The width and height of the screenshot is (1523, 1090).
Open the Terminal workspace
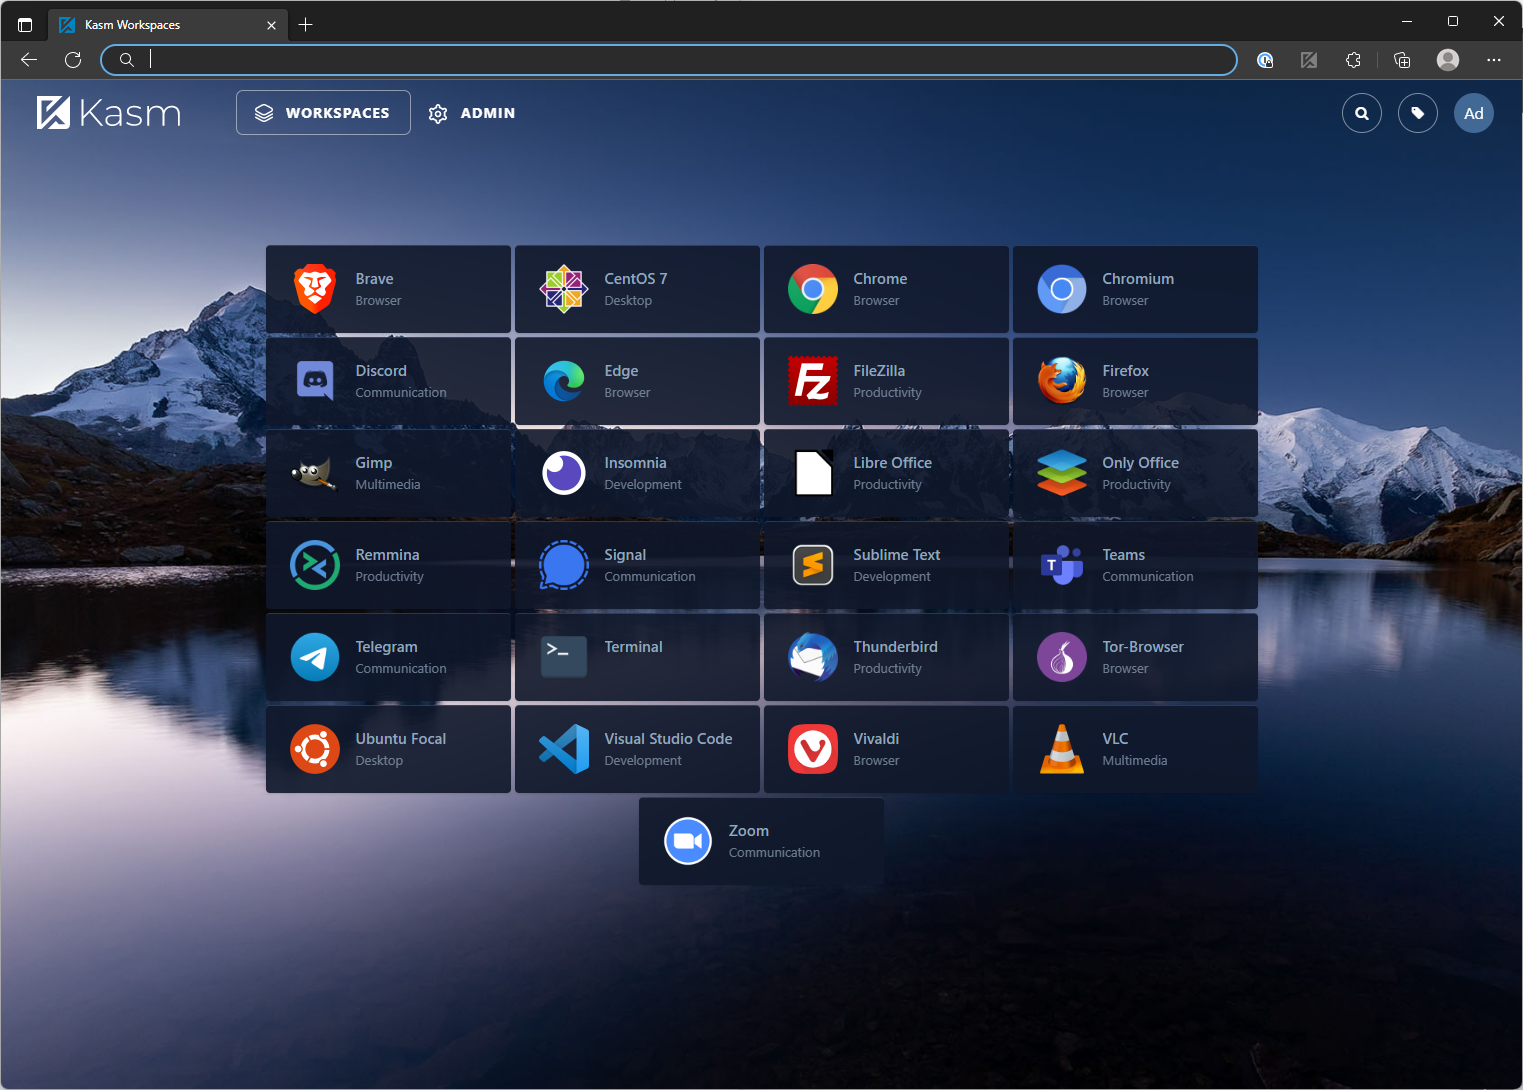(637, 657)
